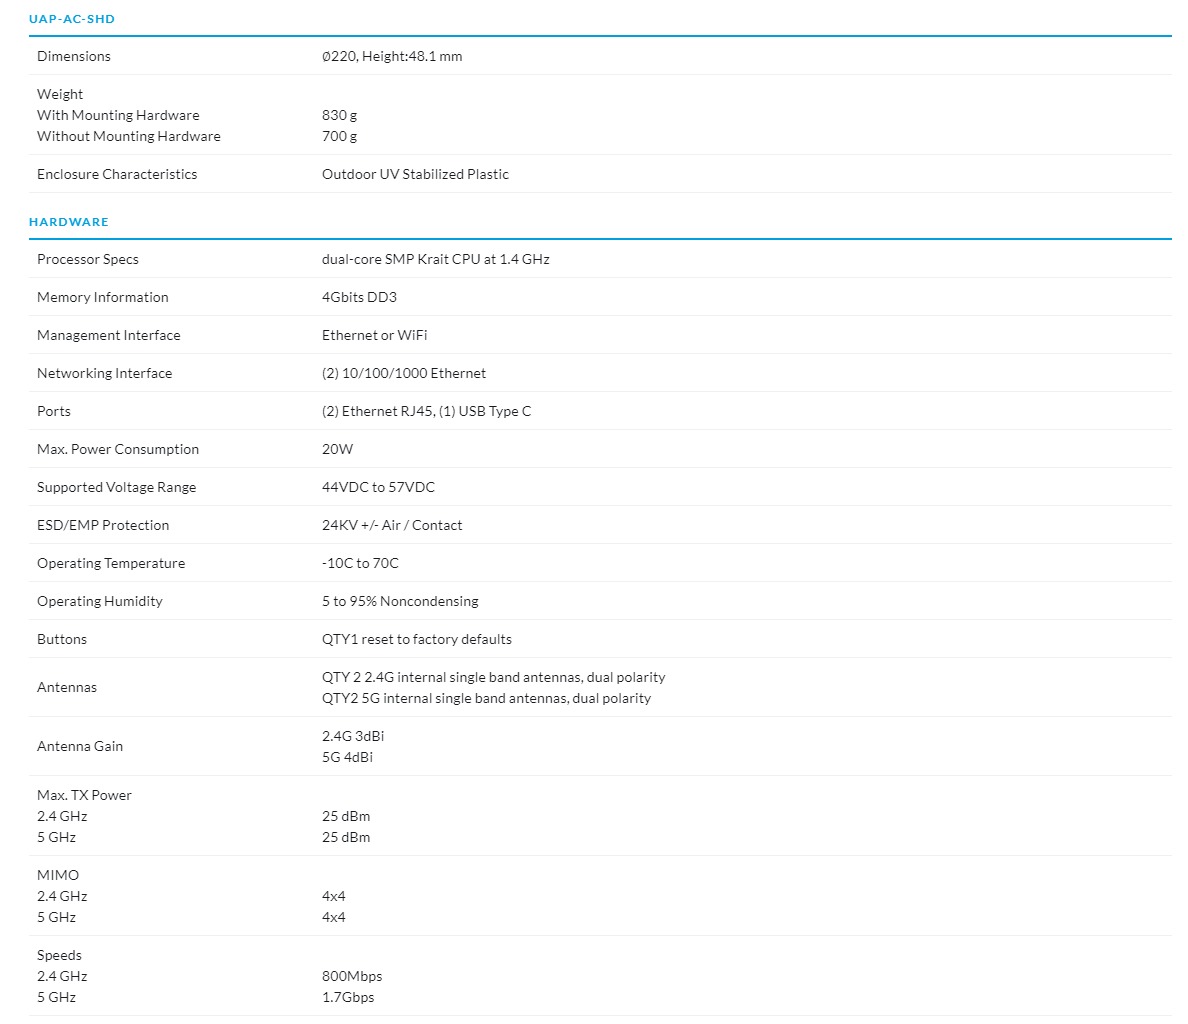Select the 44VDC to 57VDC value
The width and height of the screenshot is (1188, 1024).
pos(378,487)
